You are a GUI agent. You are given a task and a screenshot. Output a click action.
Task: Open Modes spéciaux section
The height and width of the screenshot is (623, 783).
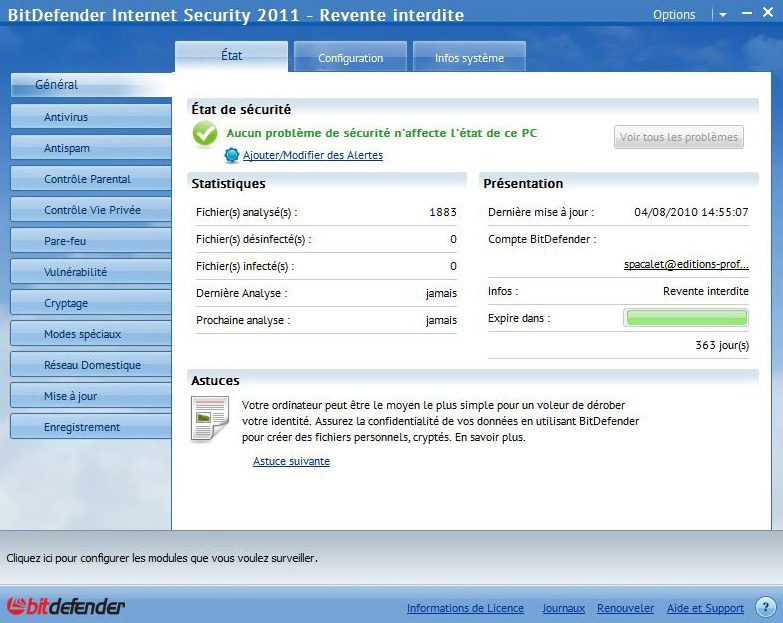coord(91,334)
